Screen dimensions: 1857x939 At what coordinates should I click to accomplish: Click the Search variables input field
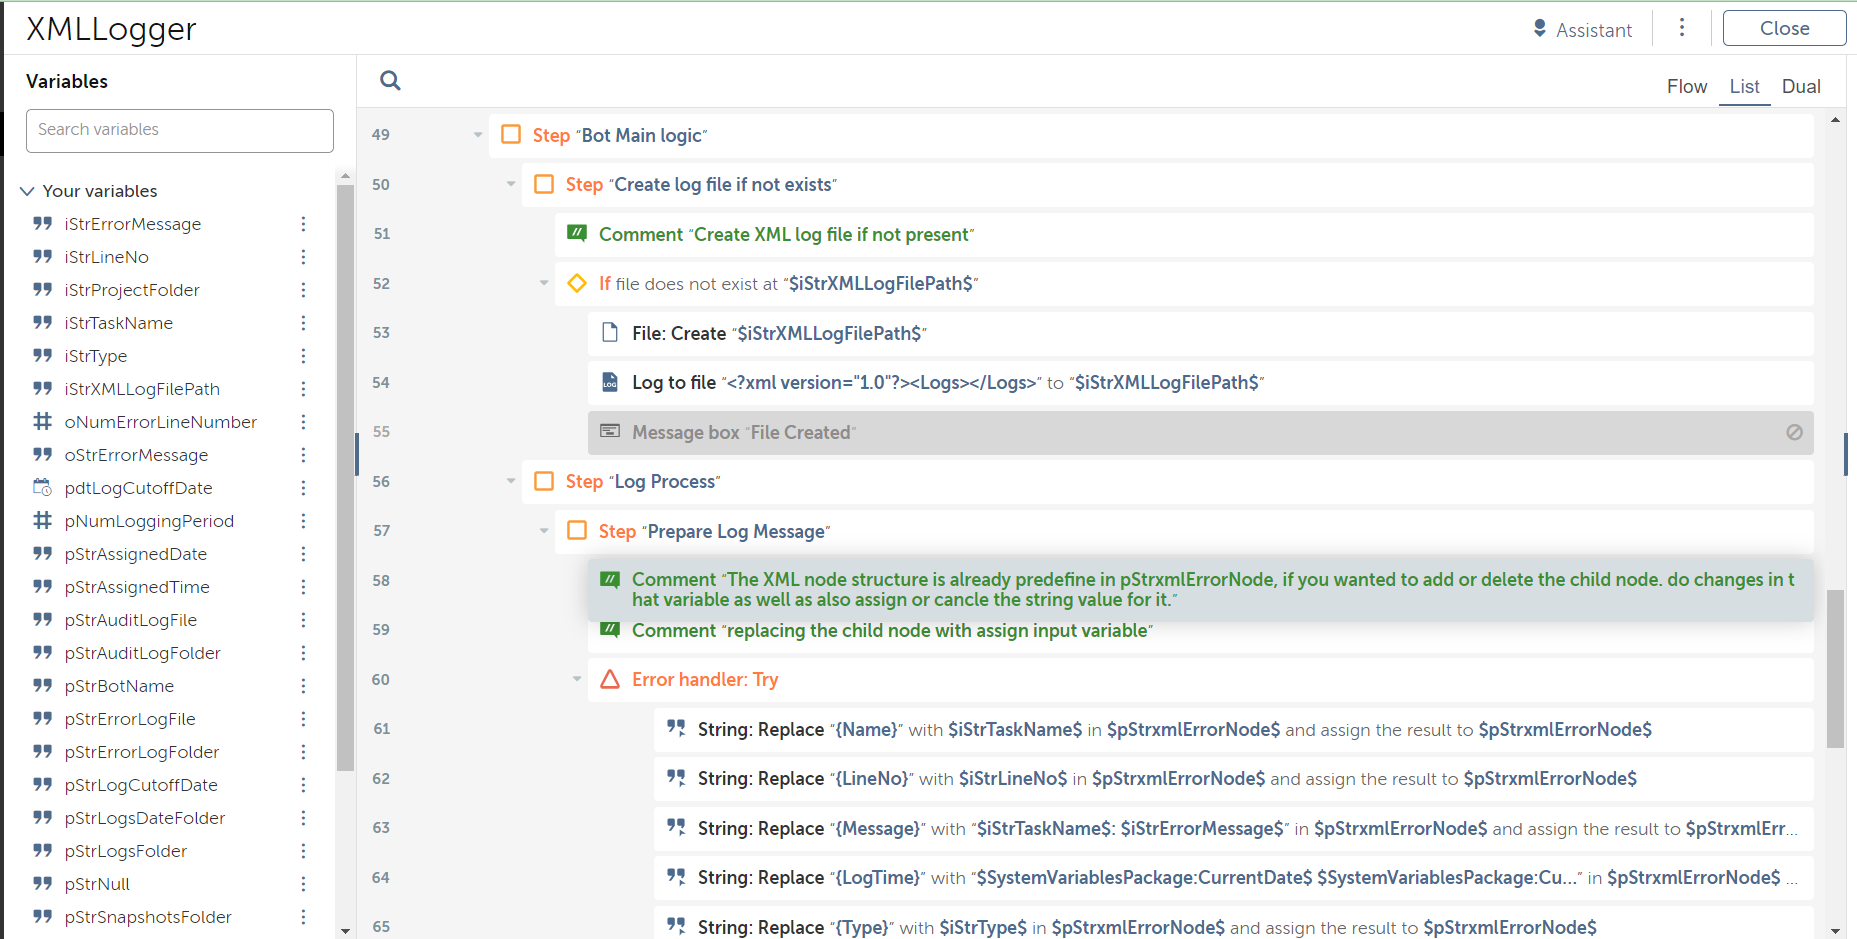tap(180, 131)
